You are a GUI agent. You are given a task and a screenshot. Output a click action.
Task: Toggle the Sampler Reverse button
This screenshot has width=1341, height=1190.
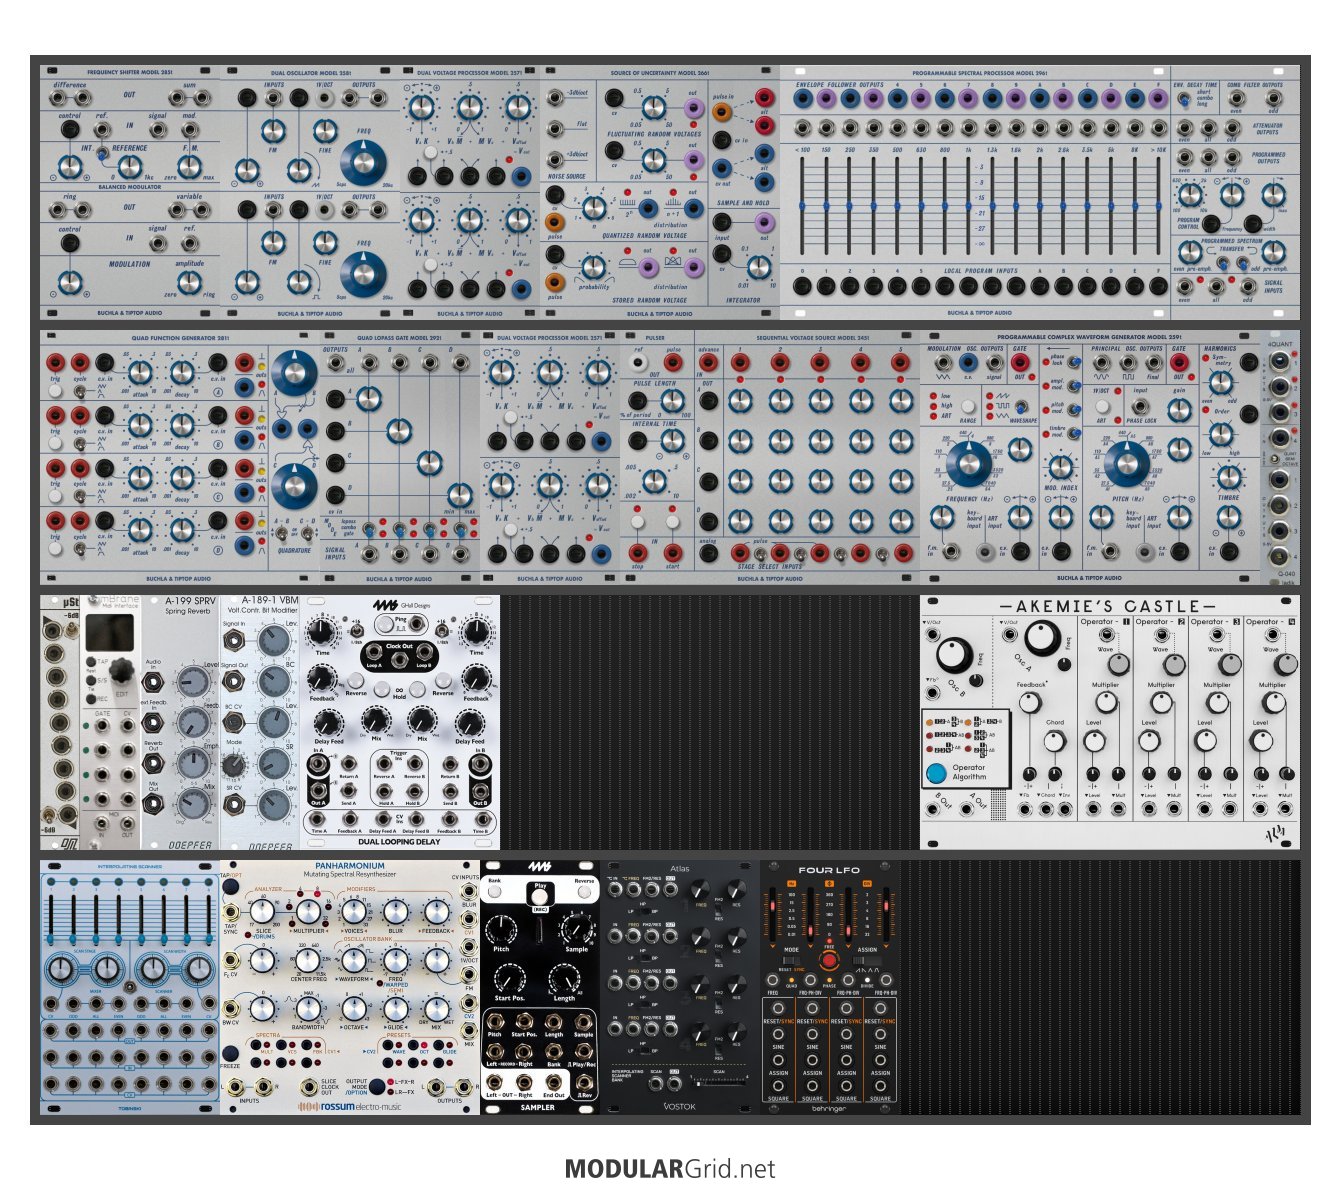[x=585, y=890]
